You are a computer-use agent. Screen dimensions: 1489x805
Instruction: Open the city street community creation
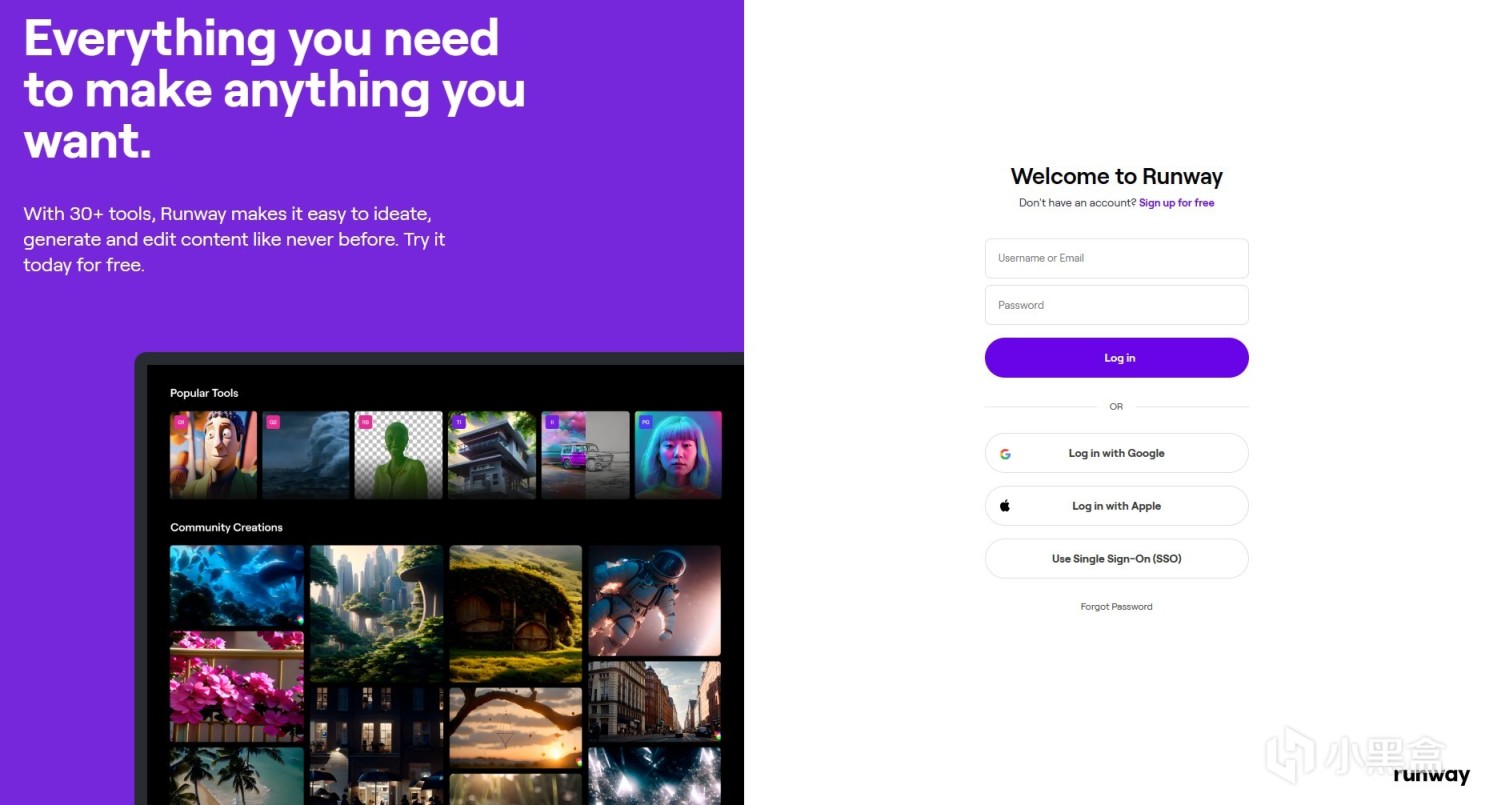[654, 701]
